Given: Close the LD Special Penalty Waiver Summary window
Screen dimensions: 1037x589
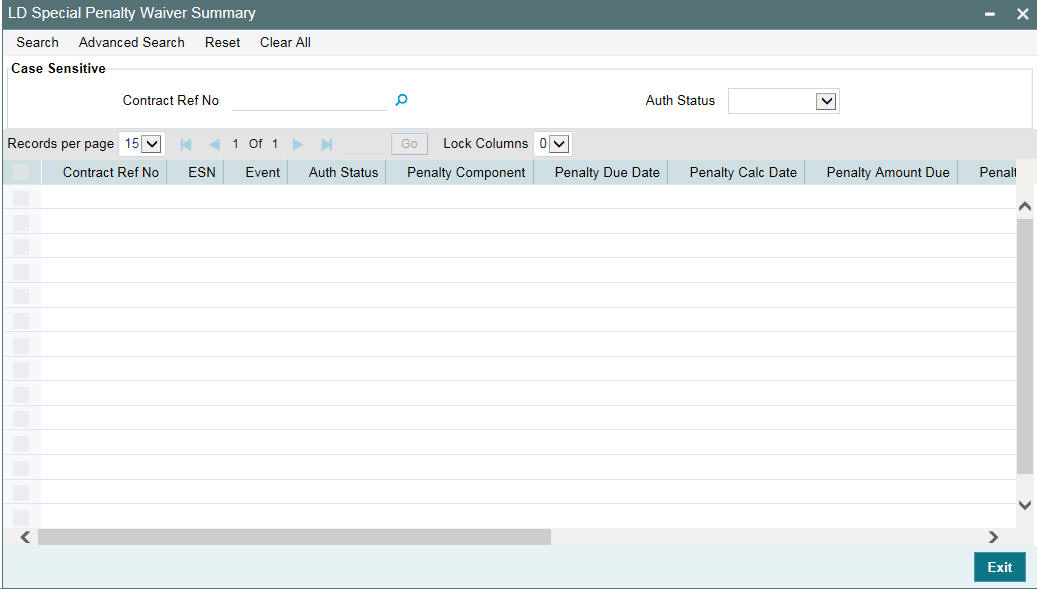Looking at the screenshot, I should tap(1022, 14).
